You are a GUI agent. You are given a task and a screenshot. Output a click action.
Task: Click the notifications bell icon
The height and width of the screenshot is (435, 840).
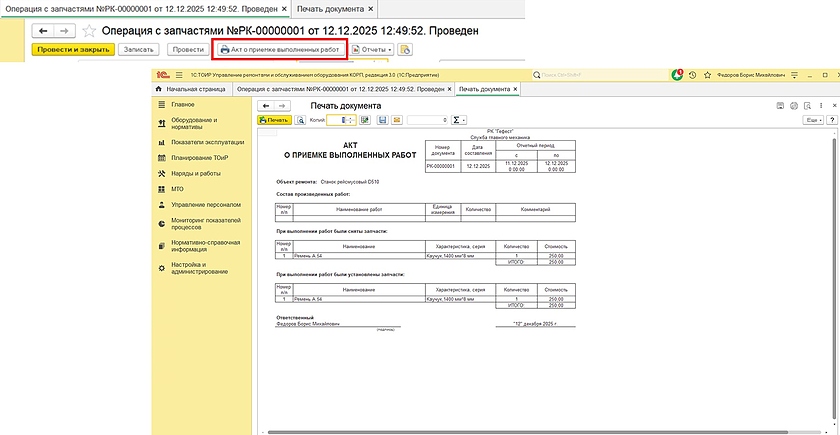click(679, 75)
